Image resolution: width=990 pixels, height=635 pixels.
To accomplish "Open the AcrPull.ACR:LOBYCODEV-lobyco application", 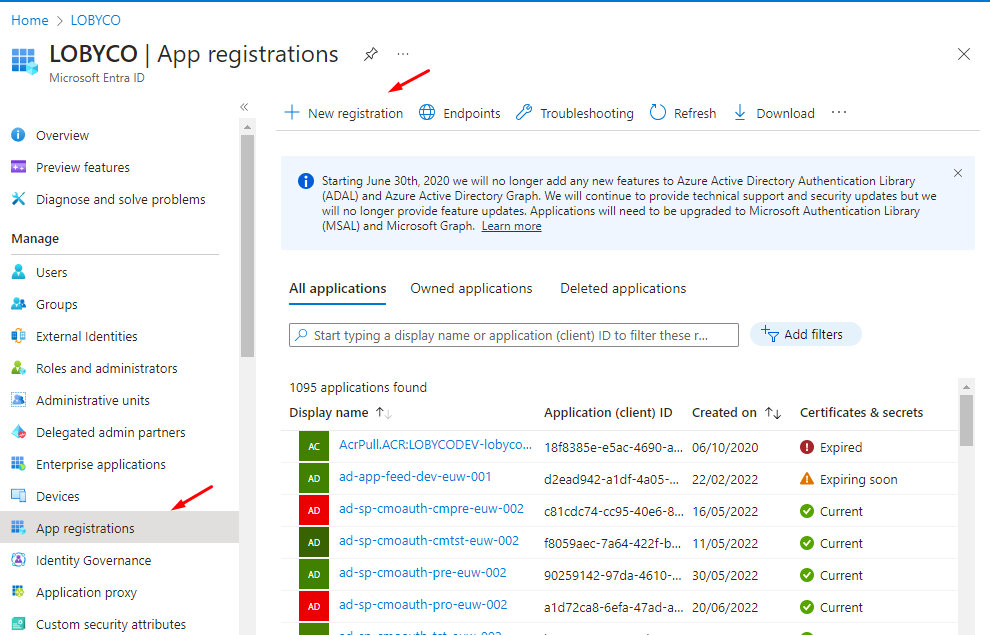I will (x=435, y=444).
